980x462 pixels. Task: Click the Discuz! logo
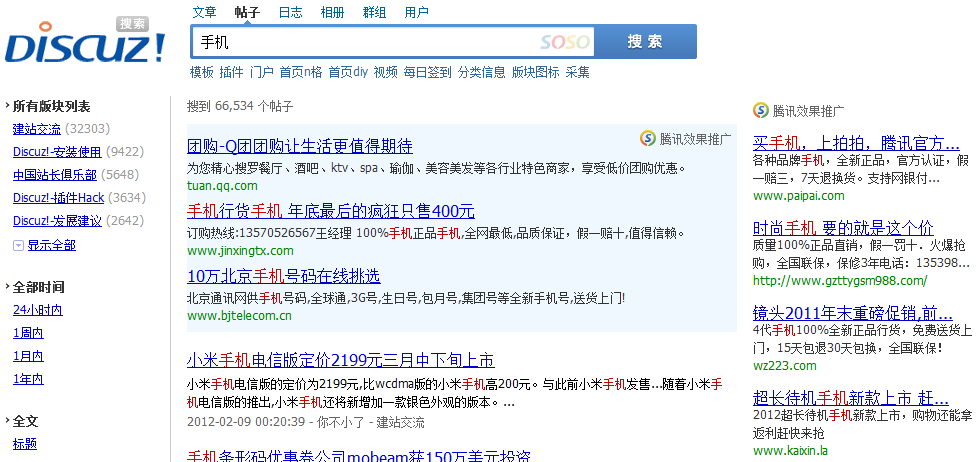click(86, 41)
